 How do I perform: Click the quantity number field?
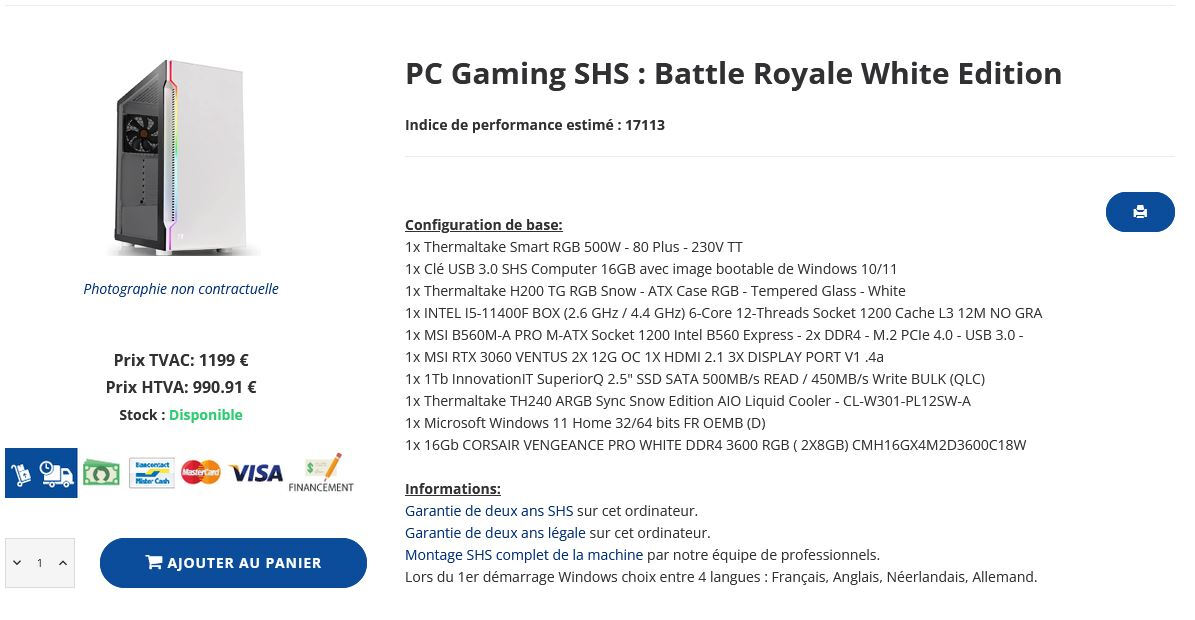(40, 563)
